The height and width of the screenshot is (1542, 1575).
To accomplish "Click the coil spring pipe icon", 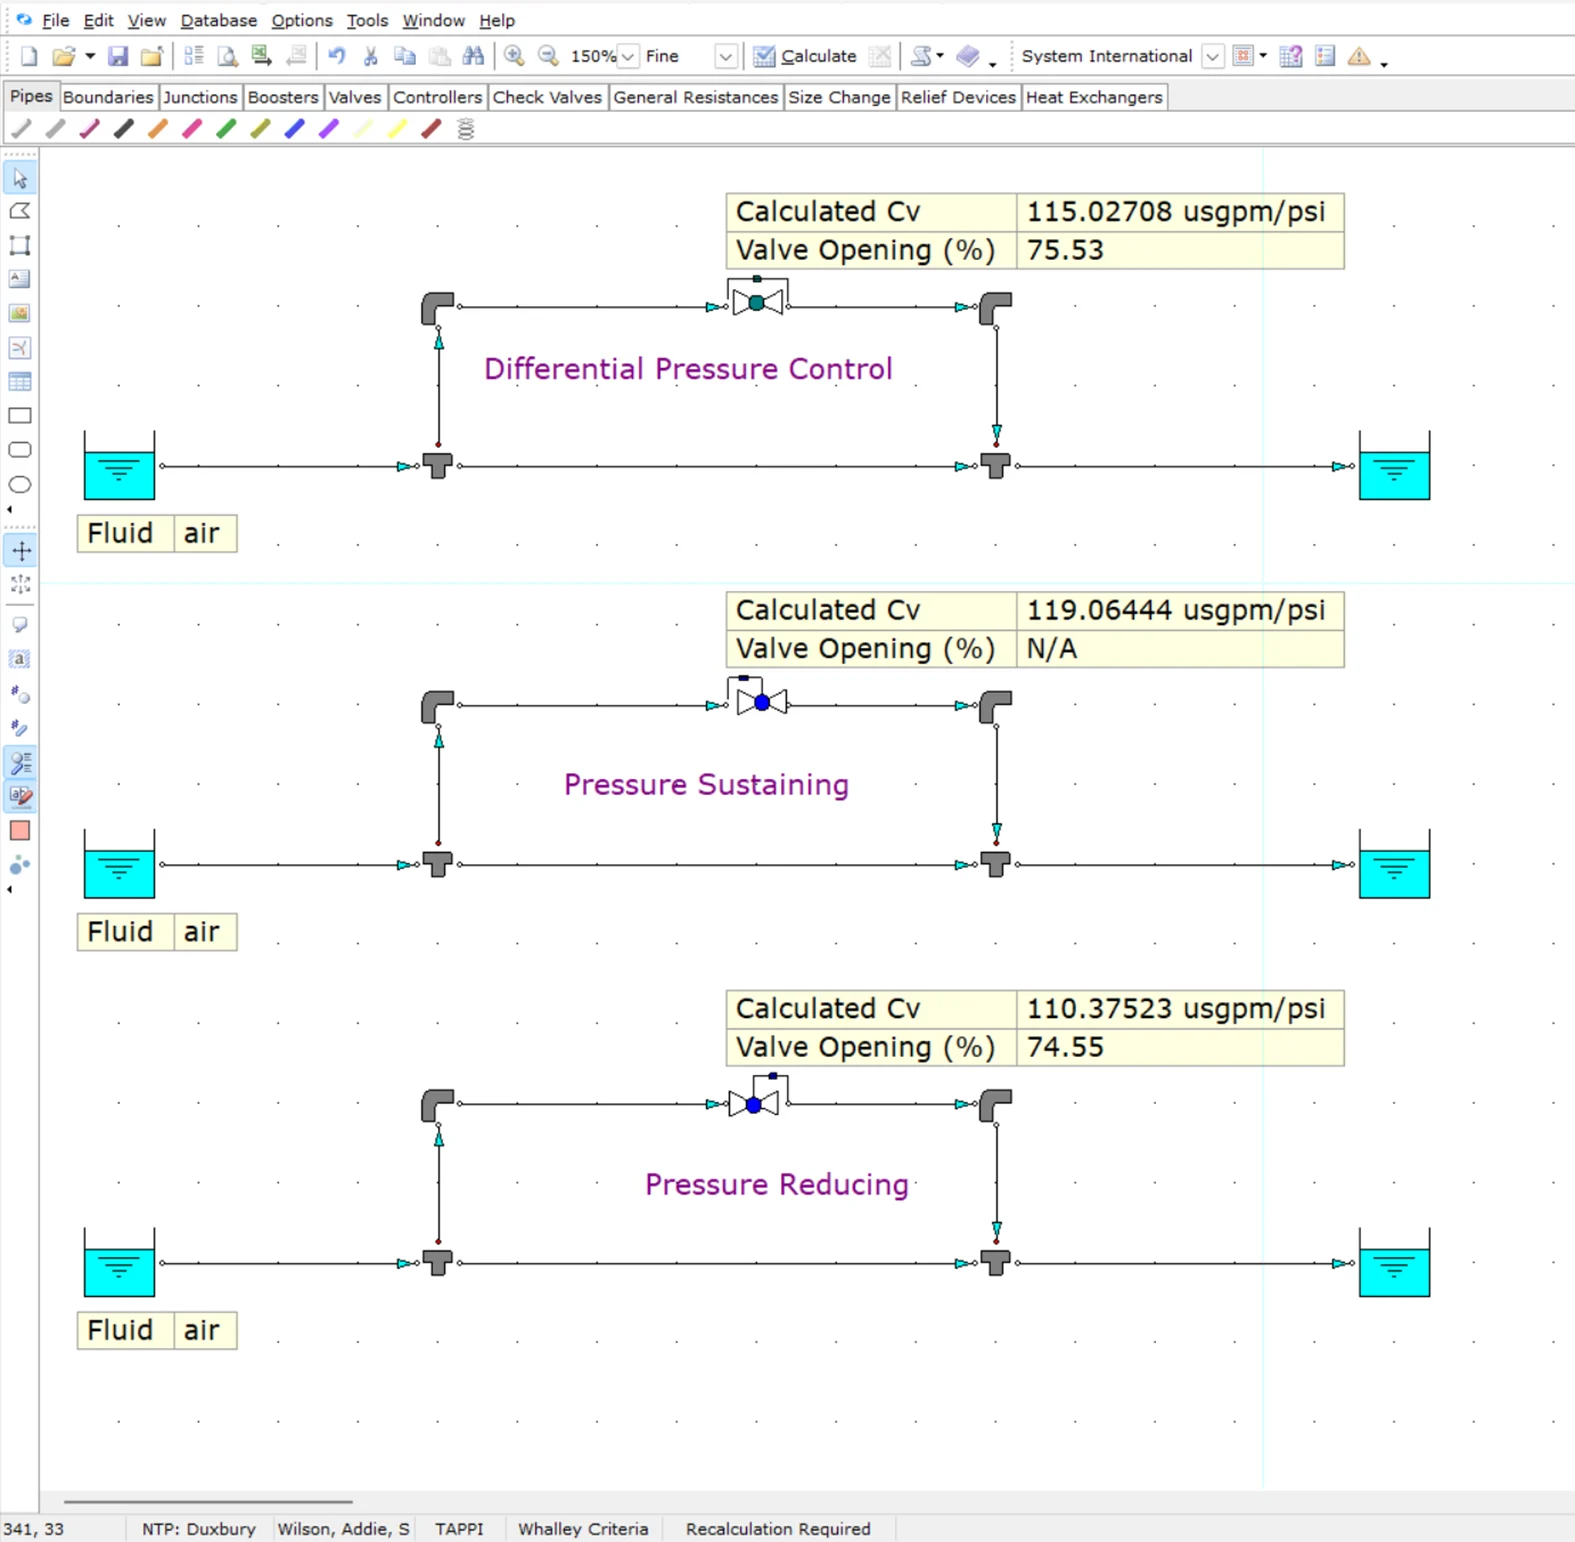I will [x=466, y=129].
